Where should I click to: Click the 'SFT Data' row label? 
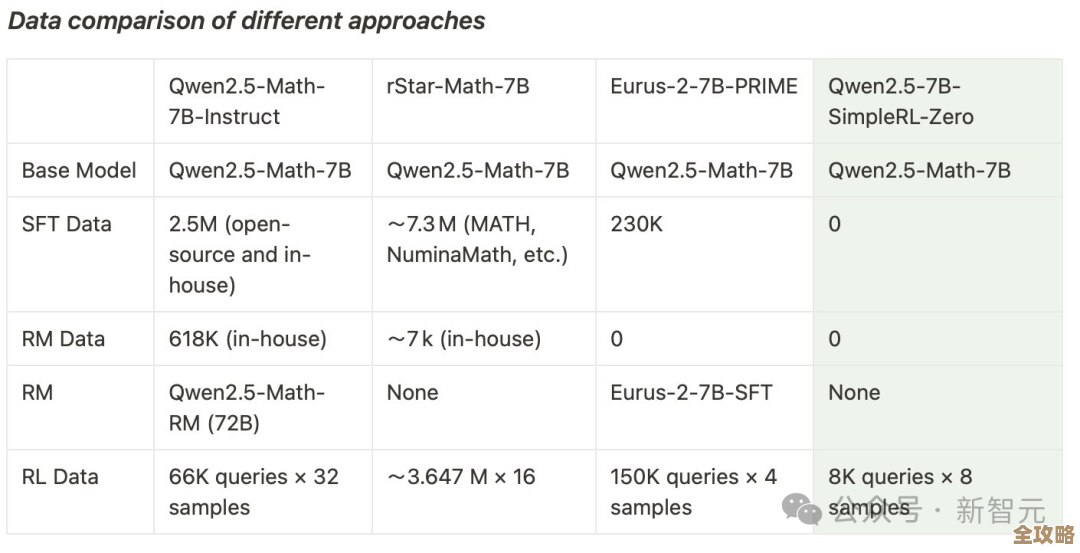point(66,224)
